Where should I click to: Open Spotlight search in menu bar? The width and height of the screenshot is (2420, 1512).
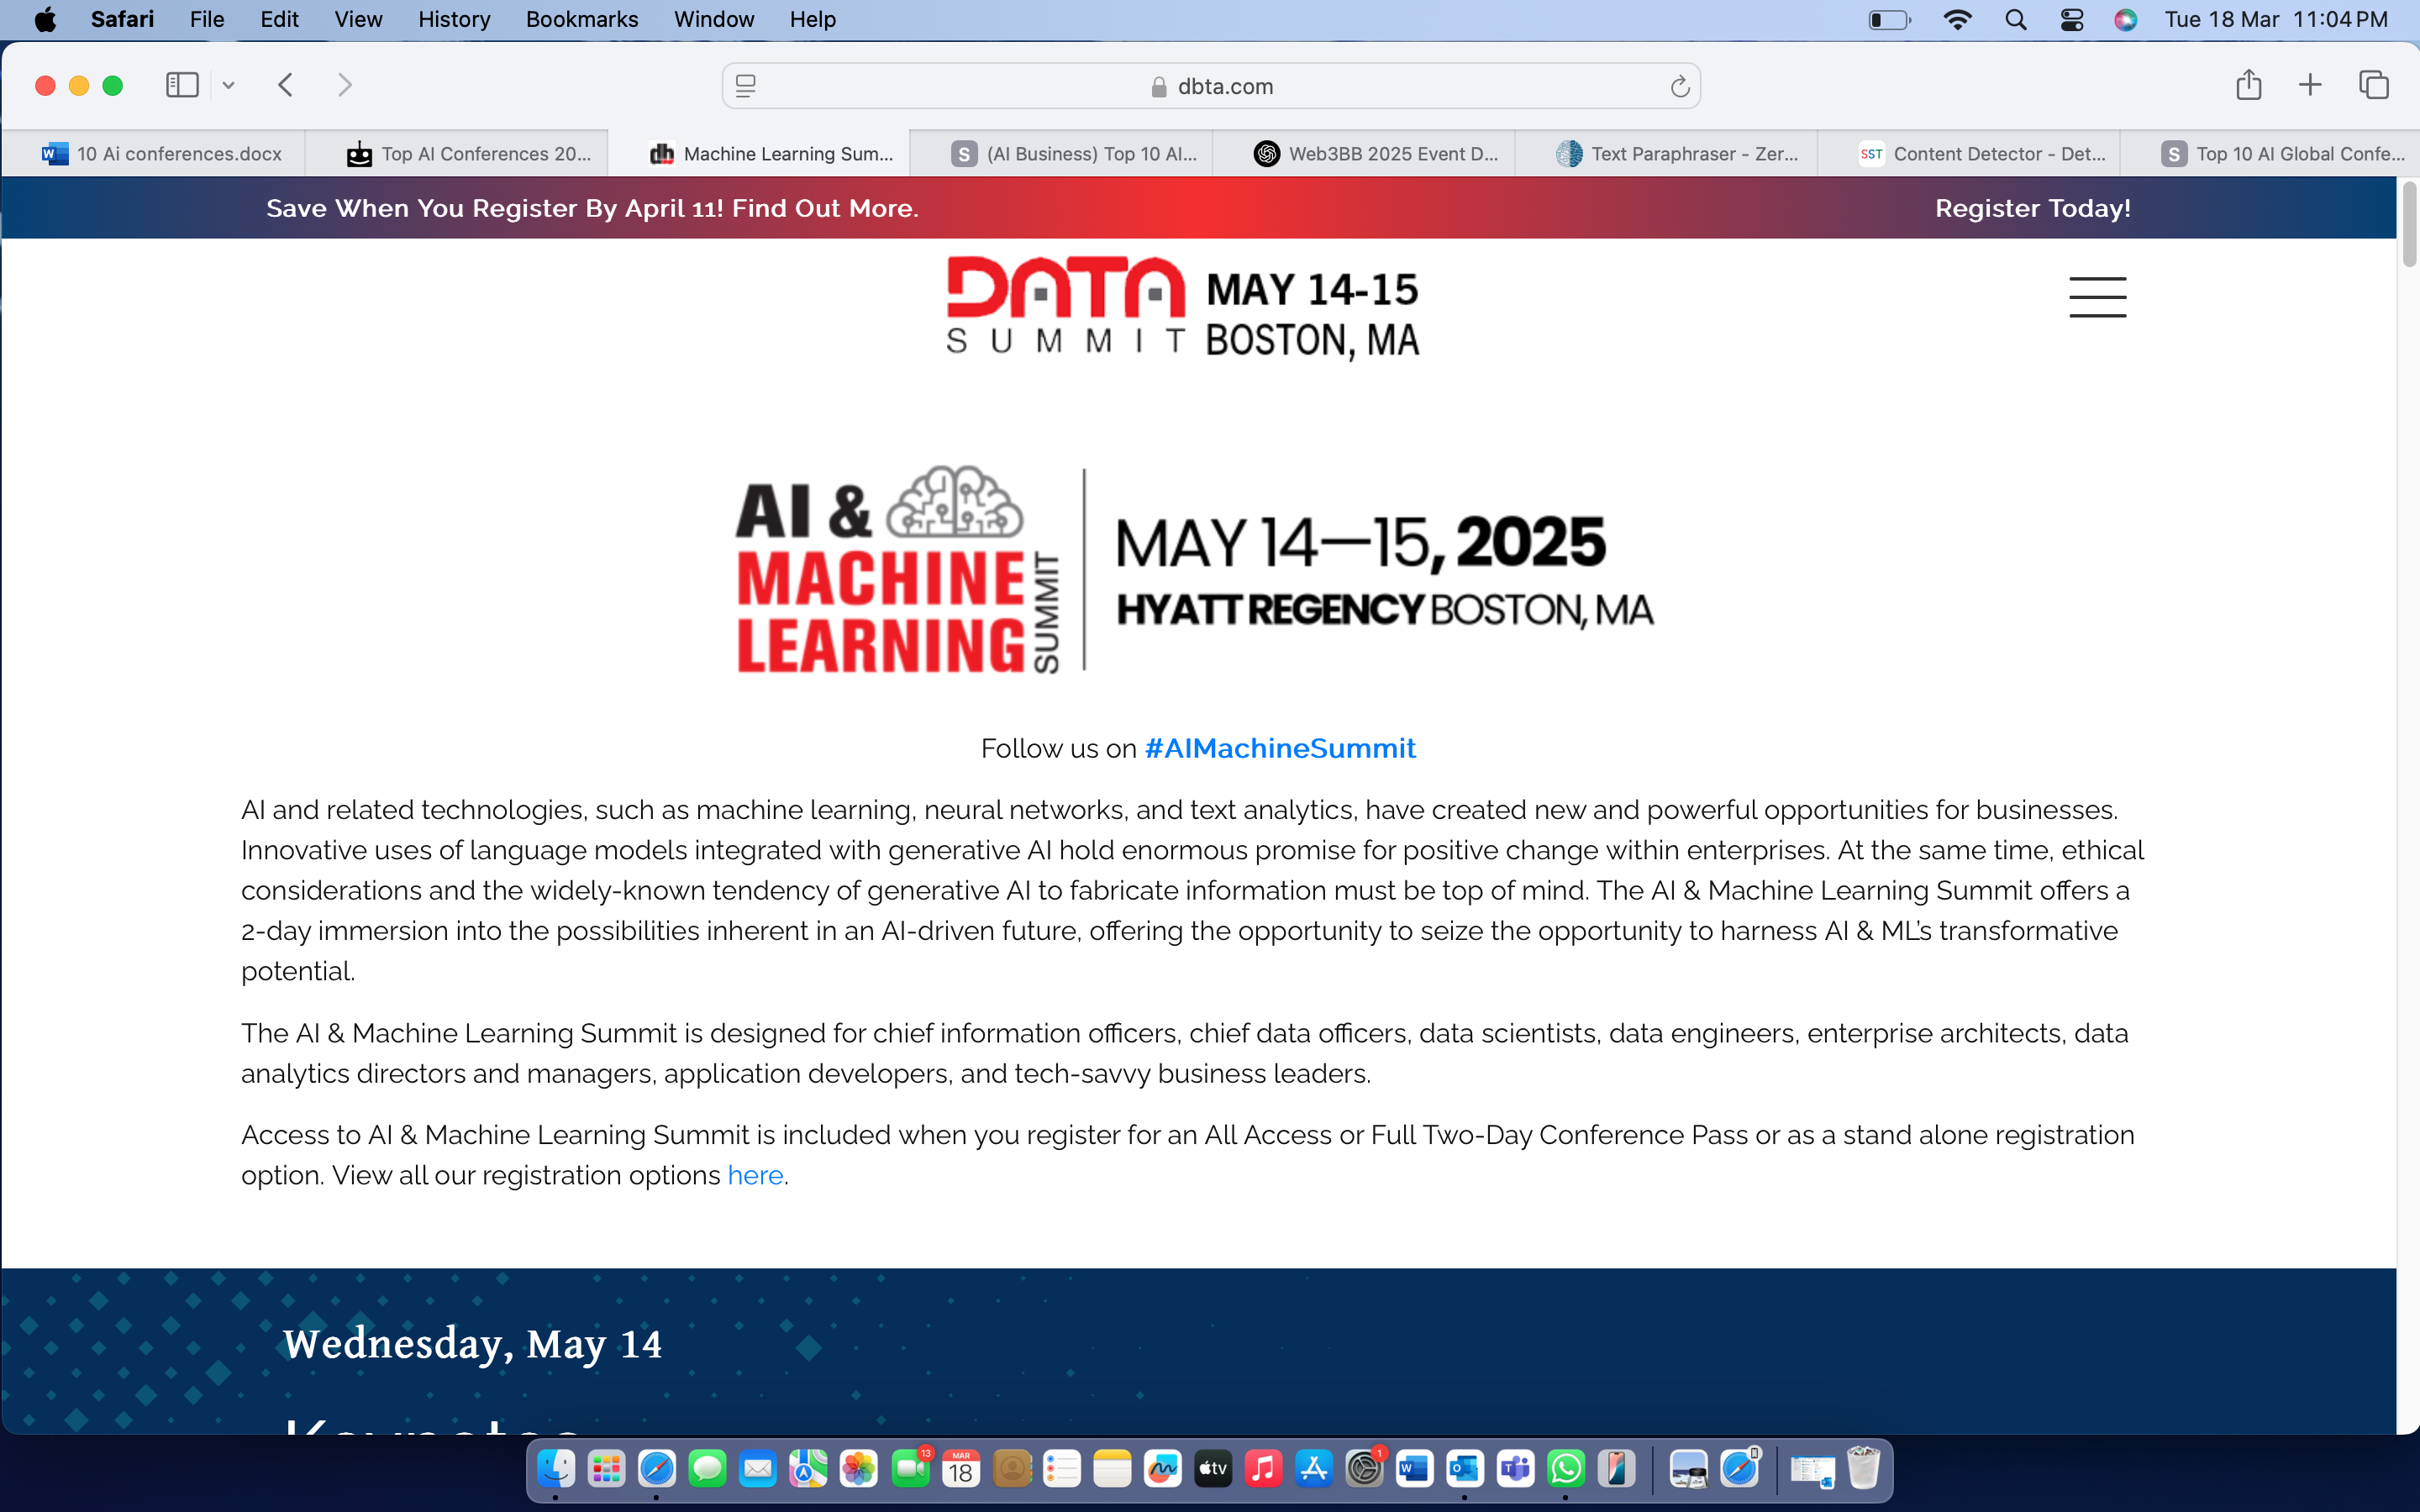click(x=2016, y=20)
